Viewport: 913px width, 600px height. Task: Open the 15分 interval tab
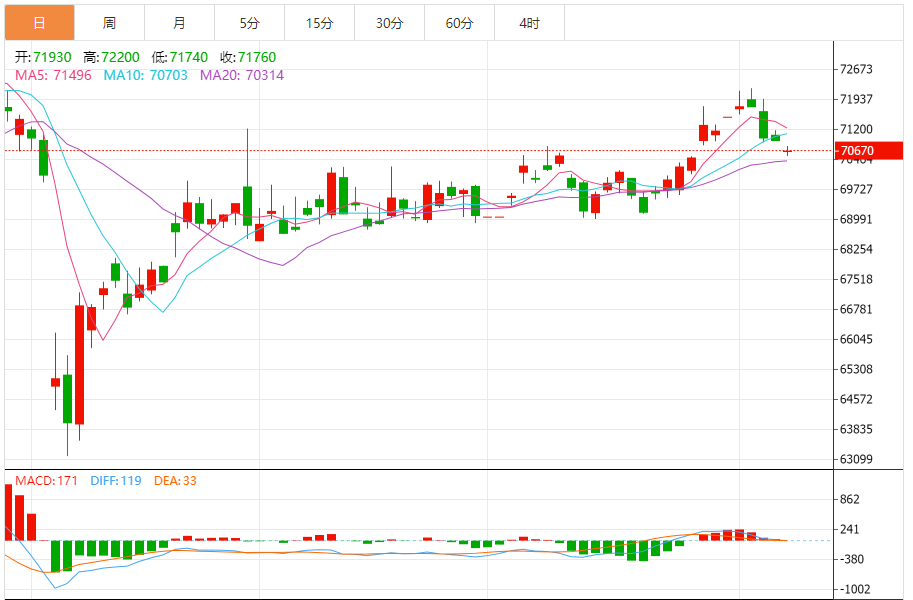point(319,23)
